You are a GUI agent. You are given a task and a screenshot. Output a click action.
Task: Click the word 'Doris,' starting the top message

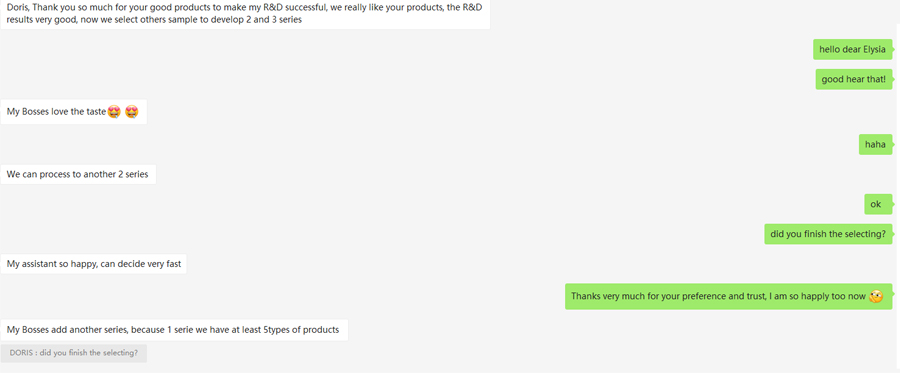18,9
